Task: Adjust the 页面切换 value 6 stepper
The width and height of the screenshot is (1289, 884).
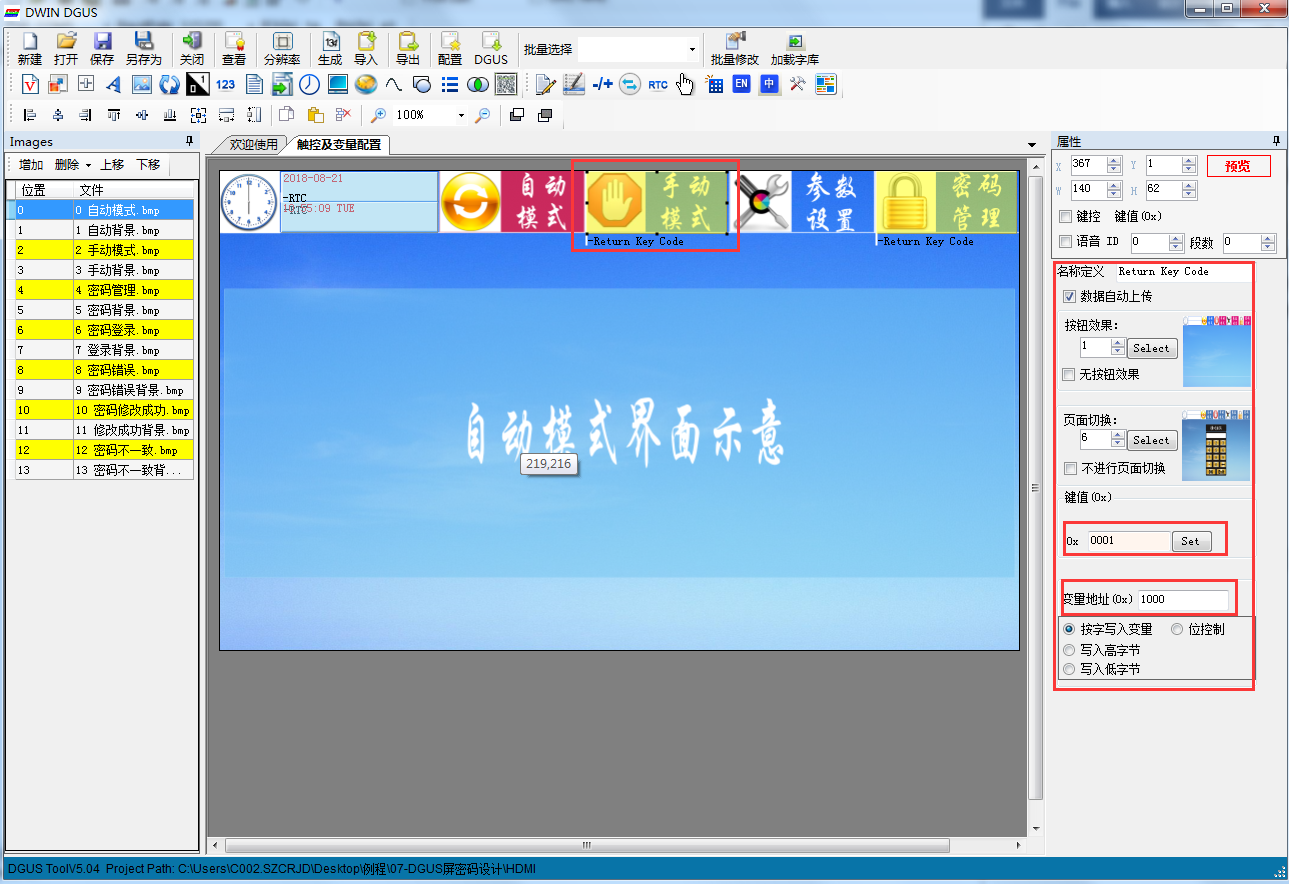Action: (x=1118, y=439)
